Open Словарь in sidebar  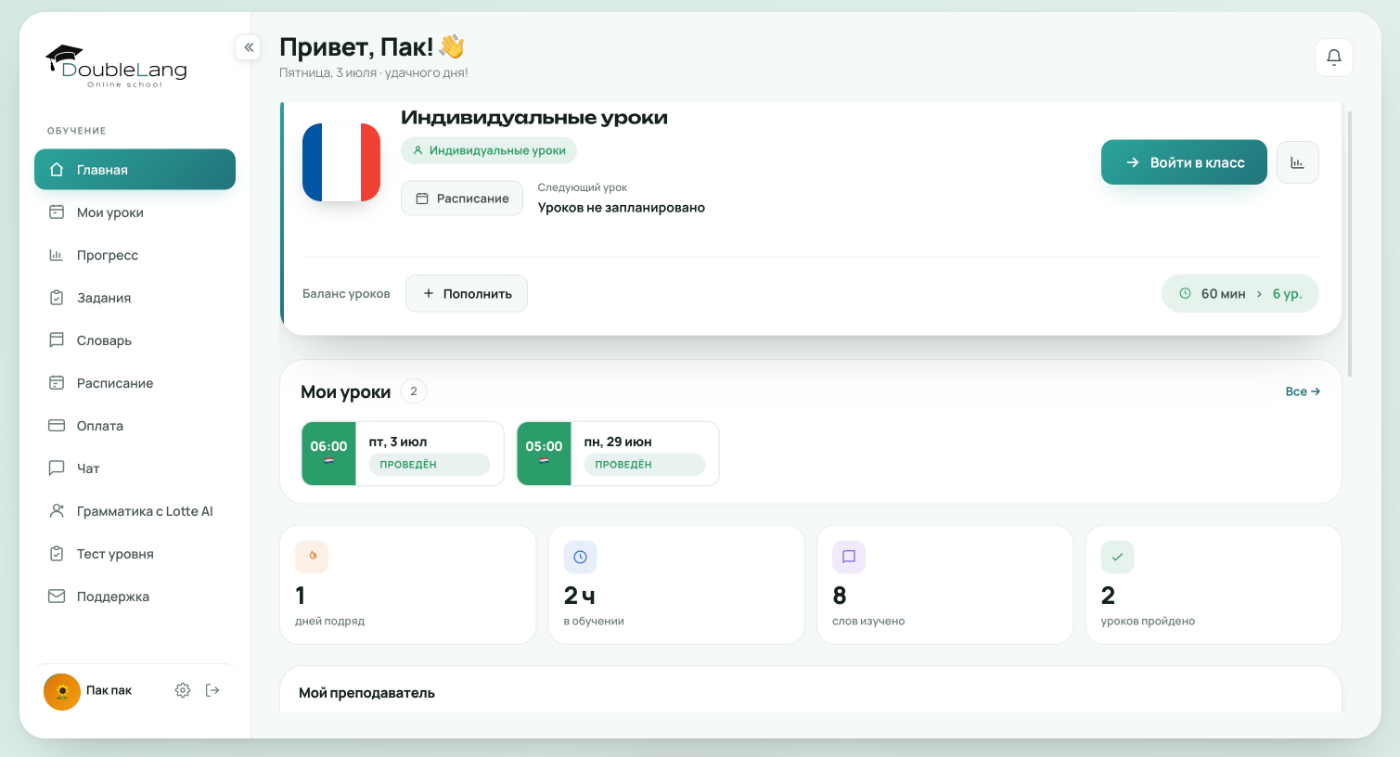point(135,340)
